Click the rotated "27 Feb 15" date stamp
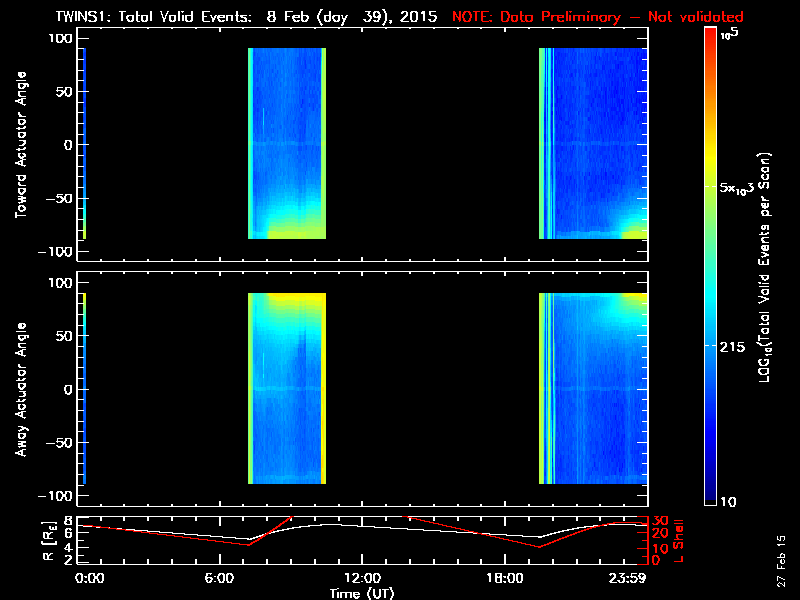The image size is (800, 600). click(781, 561)
